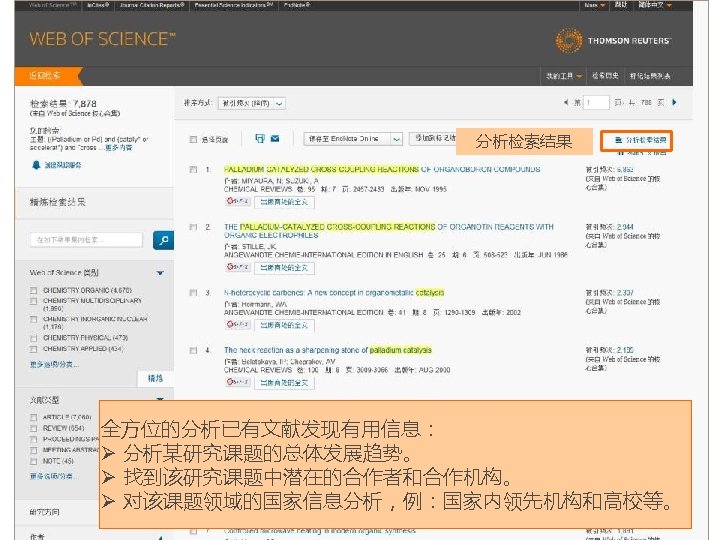Select the checkbox for result 2
This screenshot has width=720, height=540.
click(x=193, y=227)
